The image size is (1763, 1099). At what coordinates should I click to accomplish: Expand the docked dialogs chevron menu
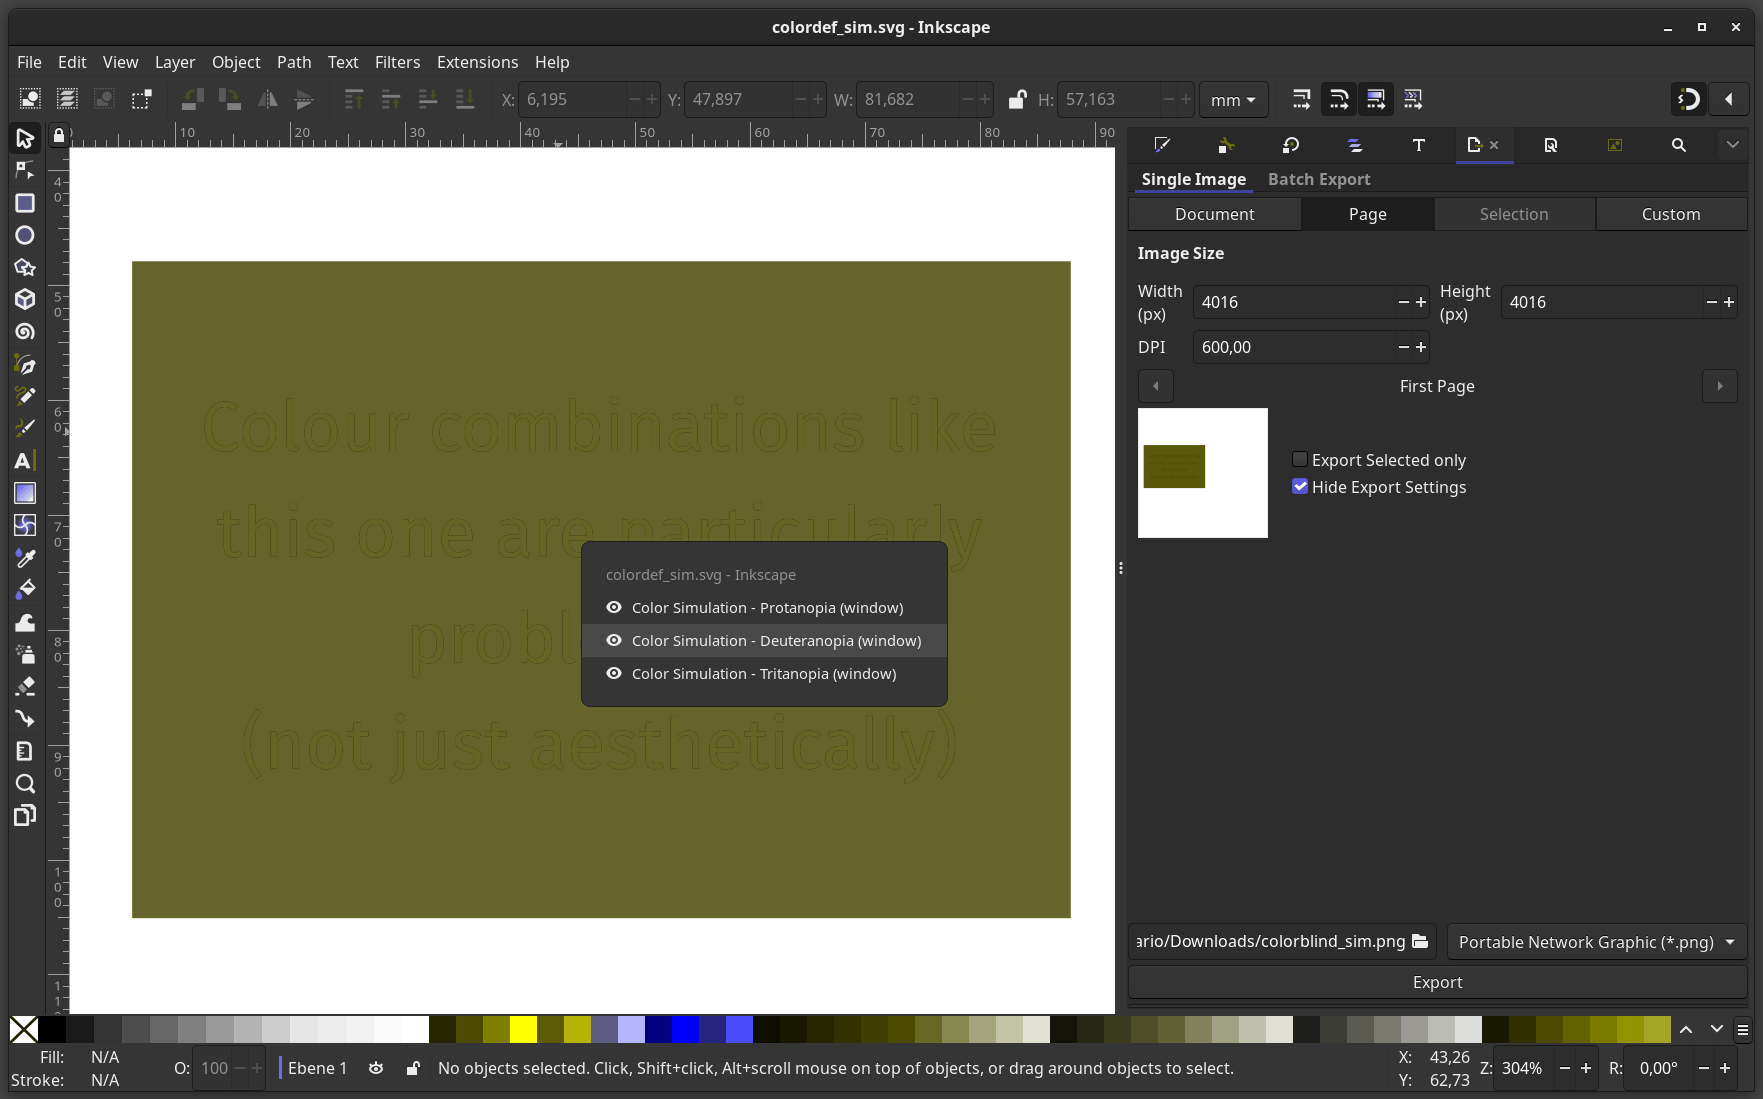point(1733,145)
